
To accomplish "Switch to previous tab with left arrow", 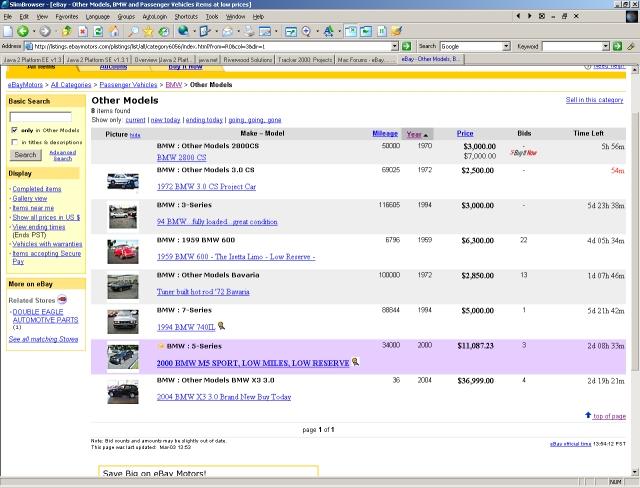I will (518, 16).
